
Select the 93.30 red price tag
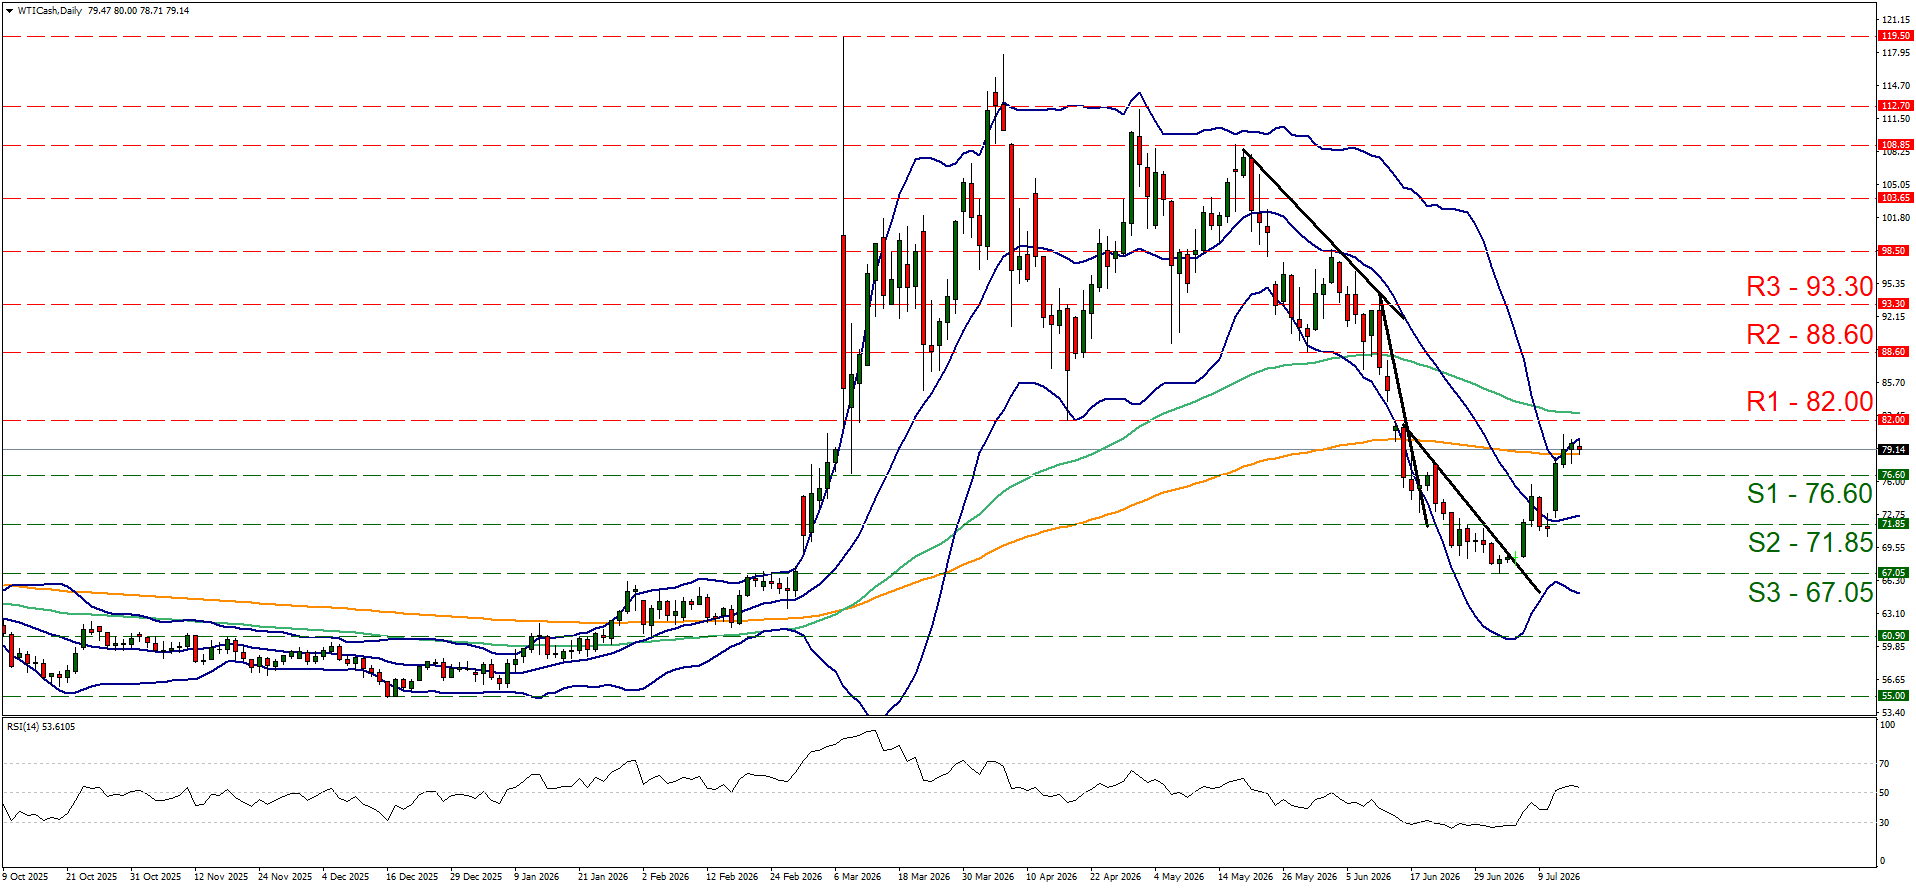tap(1895, 304)
